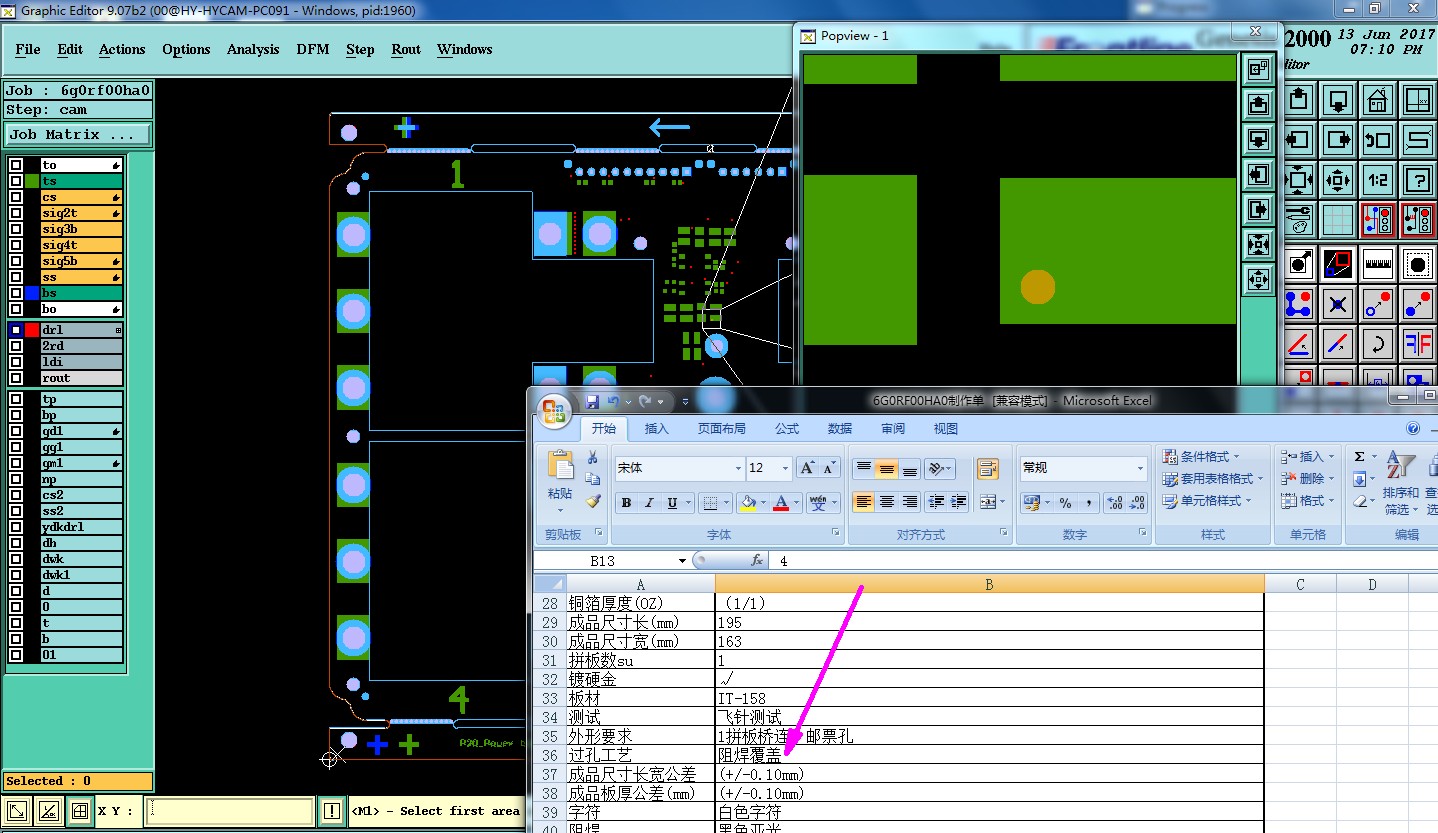1438x833 pixels.
Task: Open the font size dropdown showing 12
Action: pos(785,468)
